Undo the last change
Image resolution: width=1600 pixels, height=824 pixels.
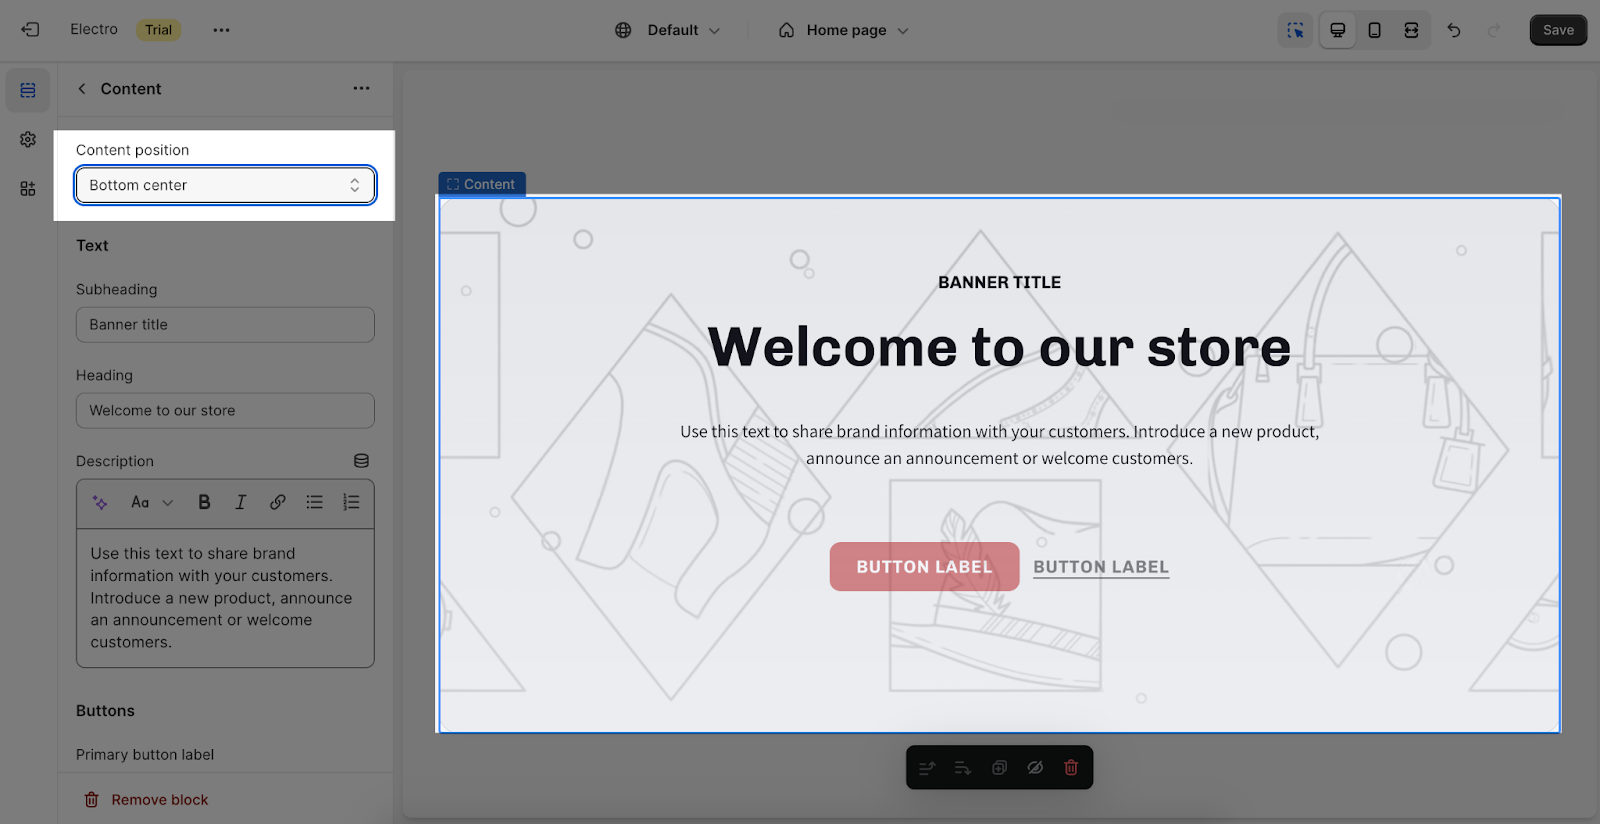point(1454,30)
